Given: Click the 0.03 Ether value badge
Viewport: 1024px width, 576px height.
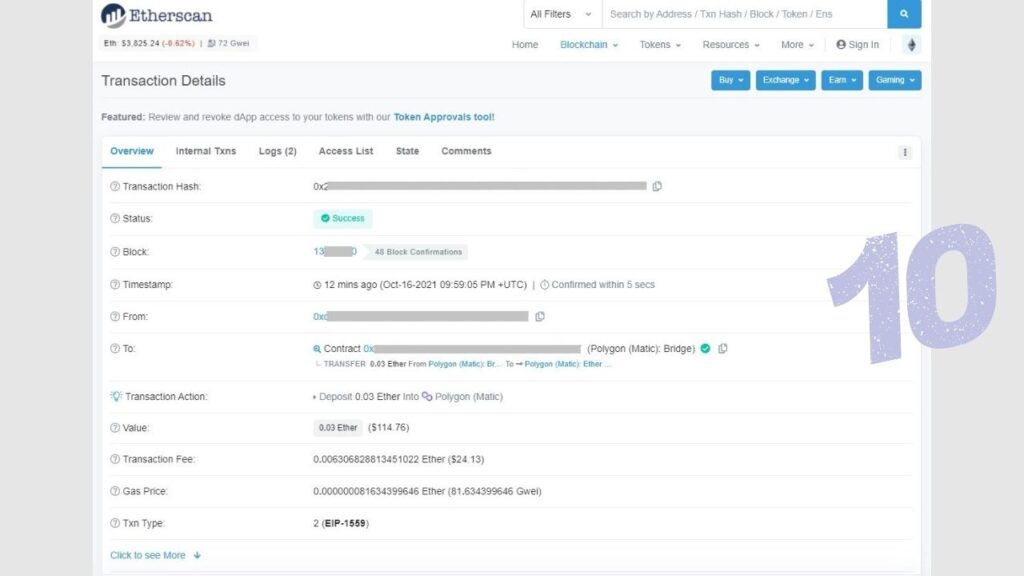Looking at the screenshot, I should point(338,428).
